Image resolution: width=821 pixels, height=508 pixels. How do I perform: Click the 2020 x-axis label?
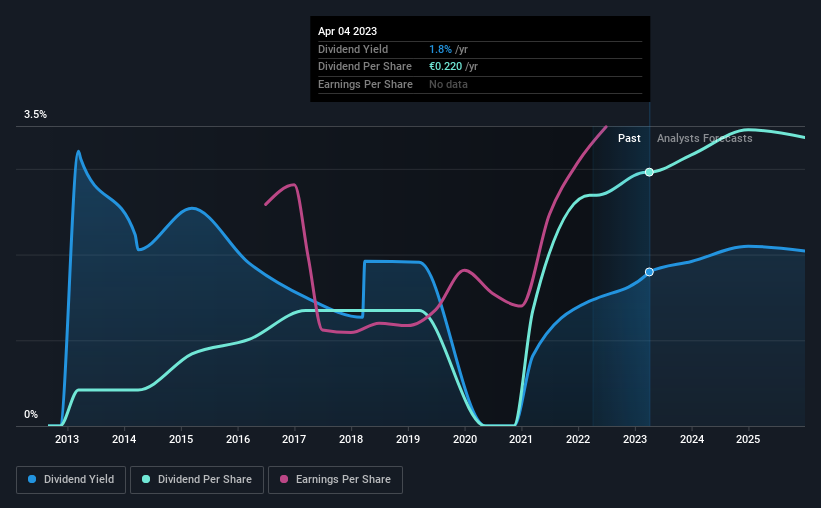465,439
